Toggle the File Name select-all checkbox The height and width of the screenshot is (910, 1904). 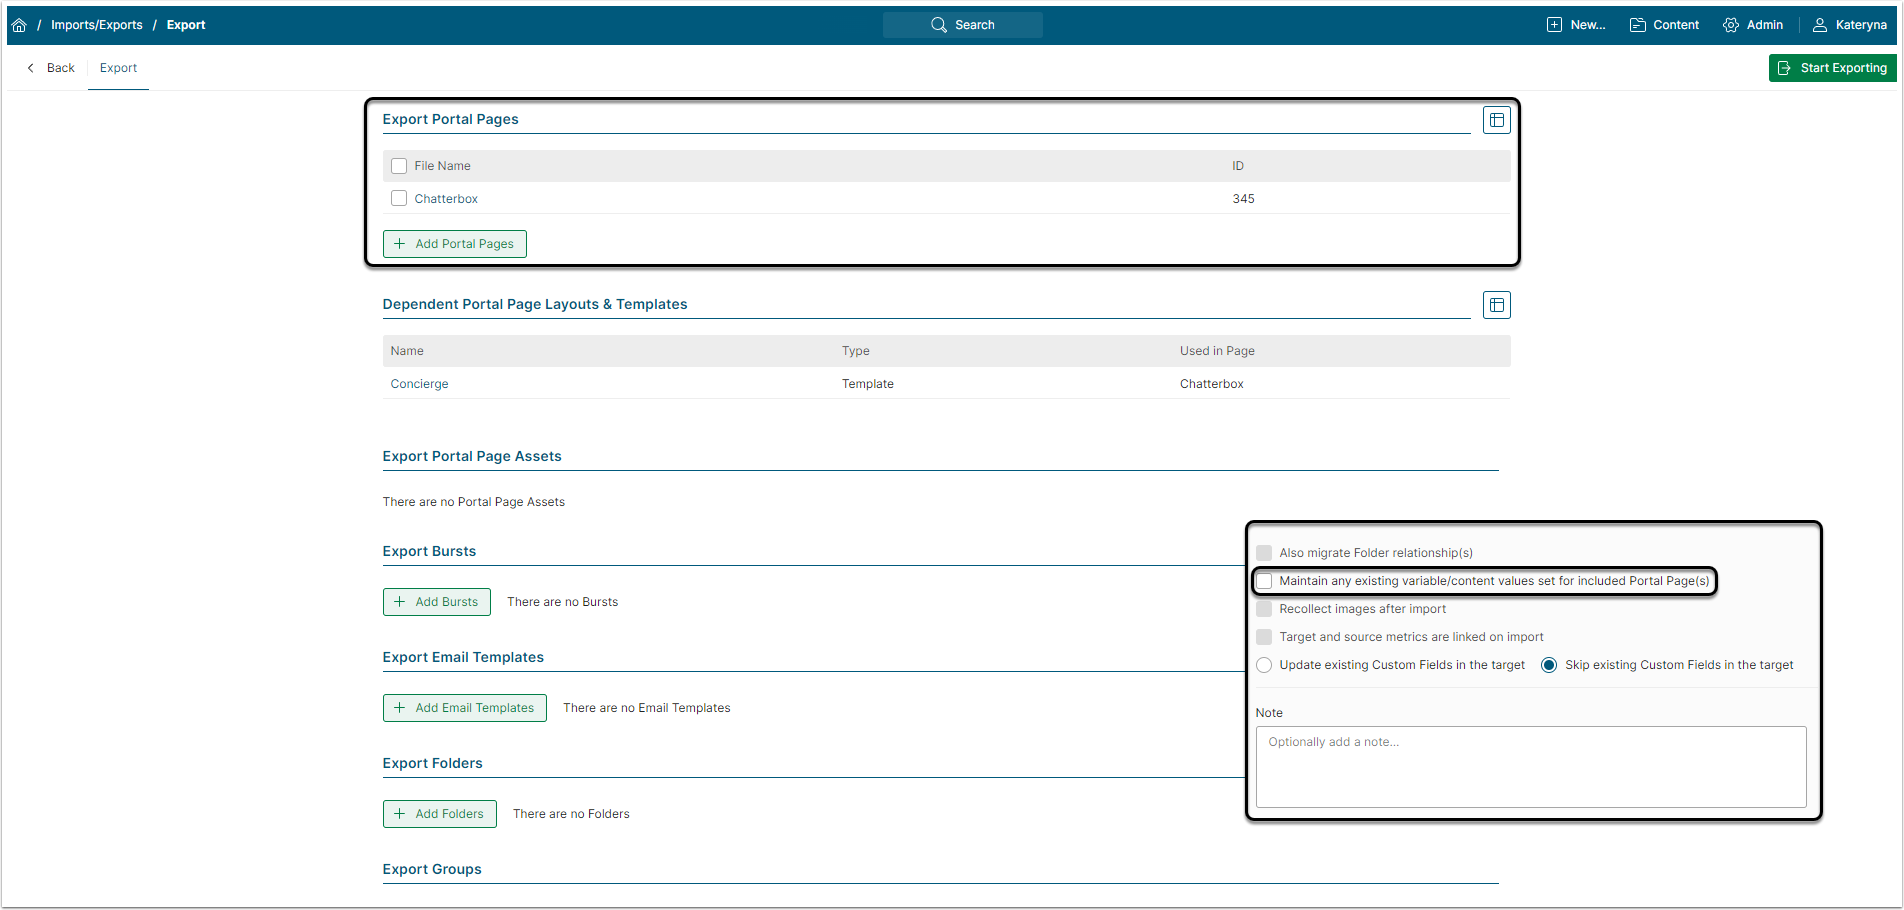pyautogui.click(x=399, y=166)
